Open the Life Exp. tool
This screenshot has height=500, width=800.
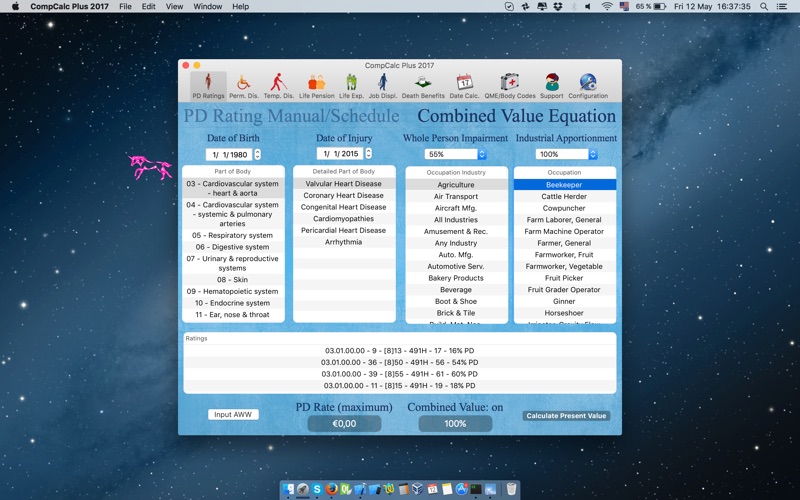352,86
